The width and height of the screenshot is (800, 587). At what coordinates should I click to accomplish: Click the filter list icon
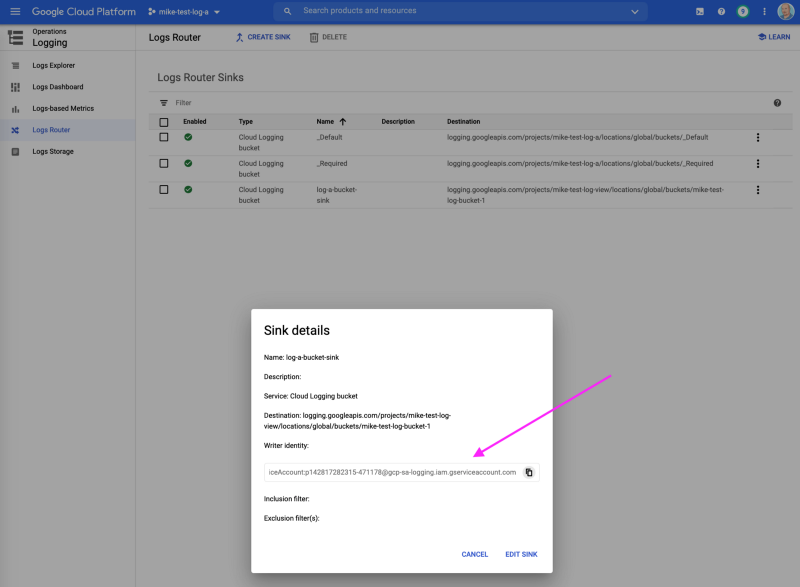(x=164, y=103)
